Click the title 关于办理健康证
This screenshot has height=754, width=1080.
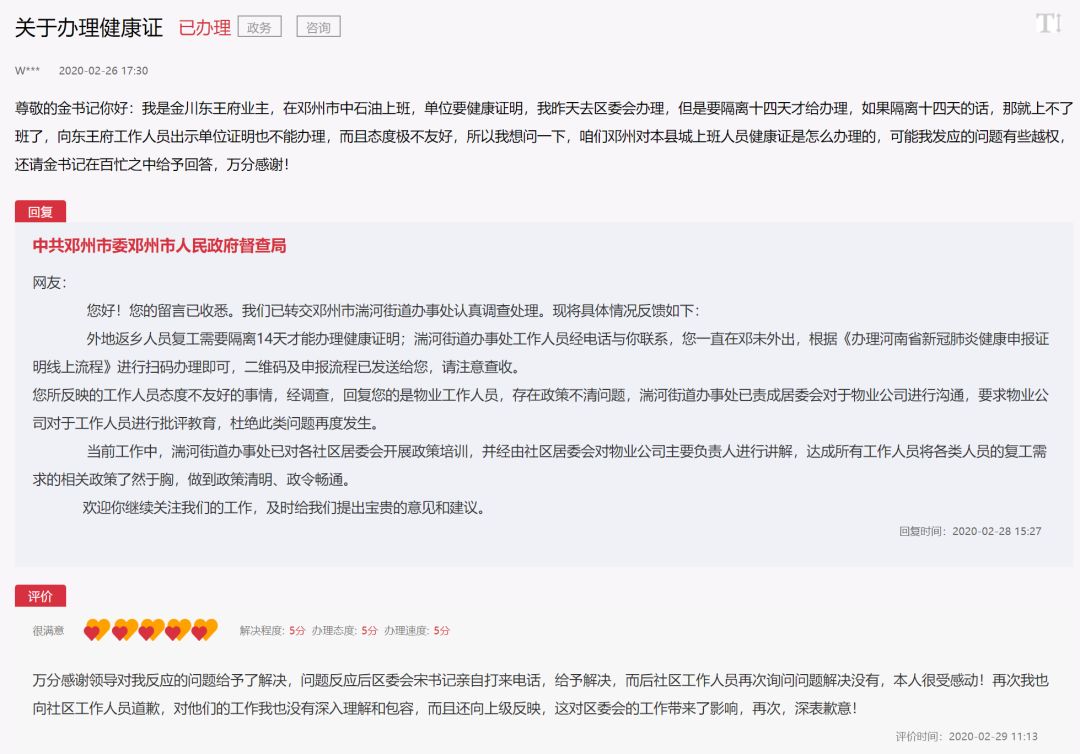tap(89, 28)
